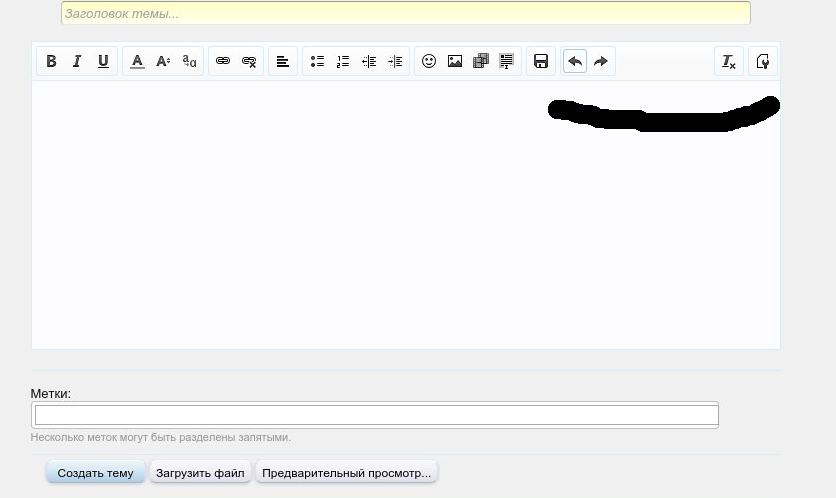Insert an image
The width and height of the screenshot is (836, 498).
point(455,61)
